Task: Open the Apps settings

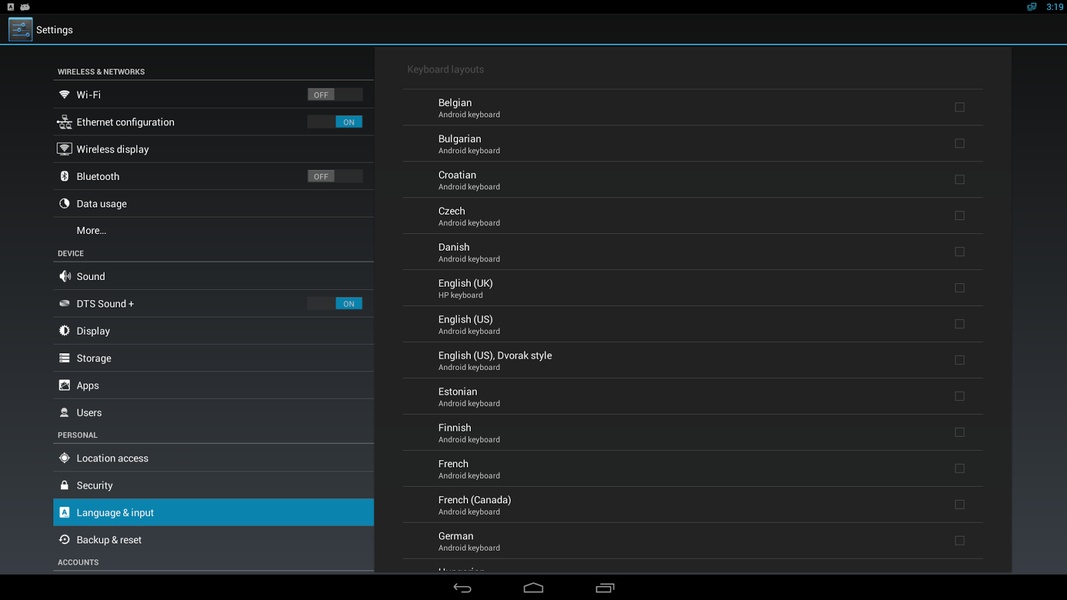Action: click(213, 385)
